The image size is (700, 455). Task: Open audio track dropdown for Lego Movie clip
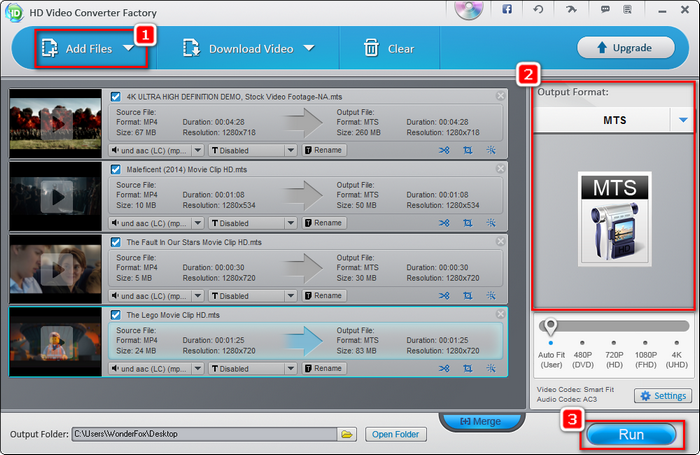(198, 368)
